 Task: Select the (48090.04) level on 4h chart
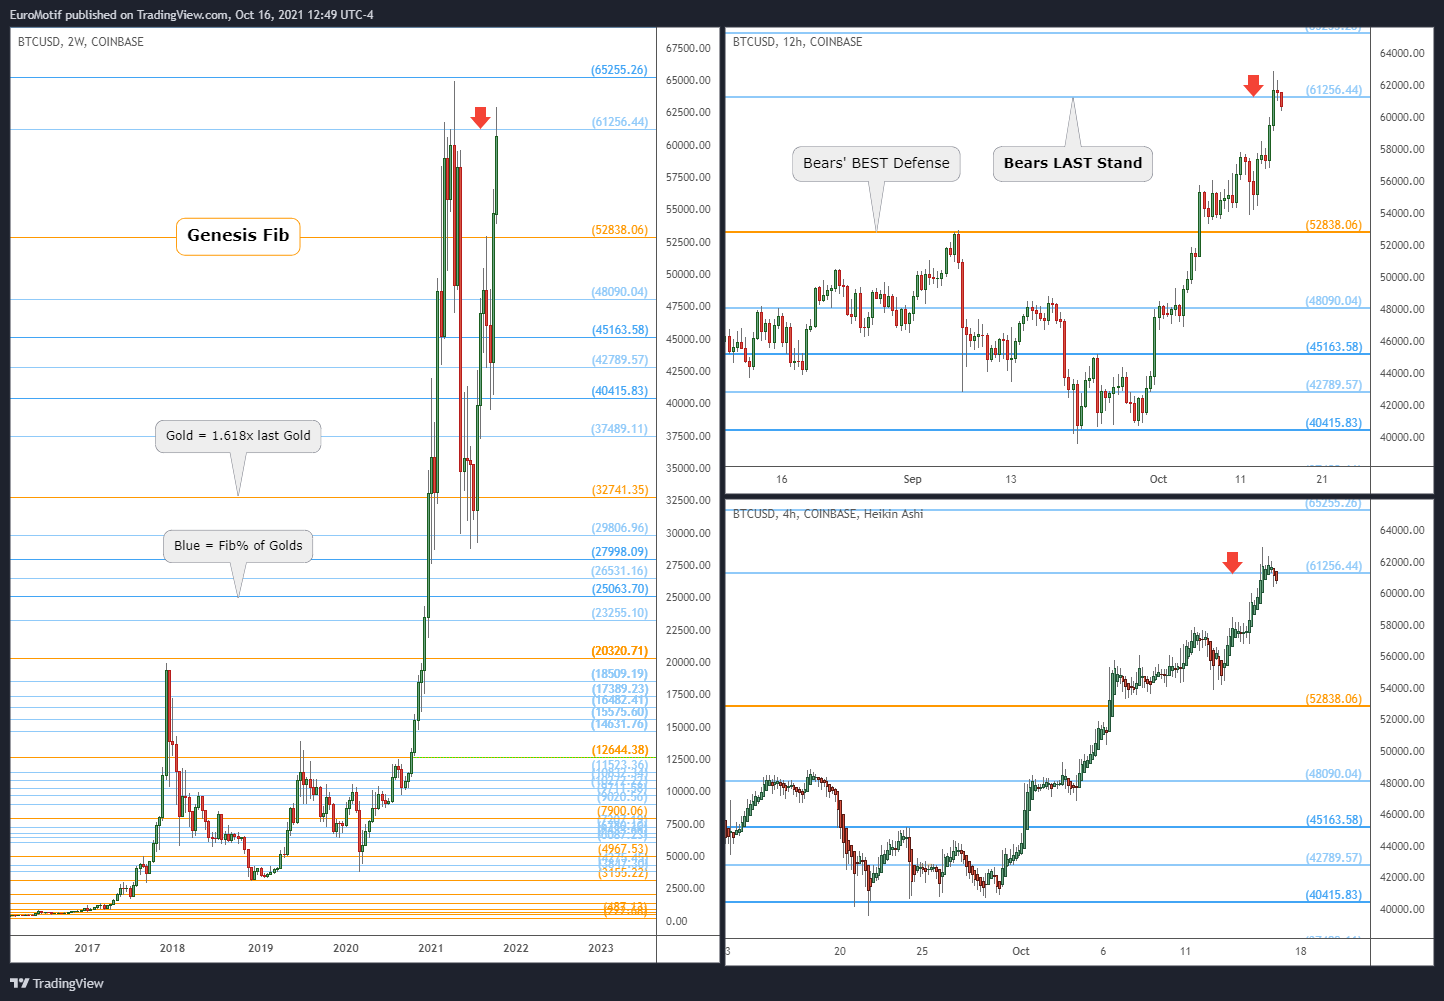tap(1334, 774)
